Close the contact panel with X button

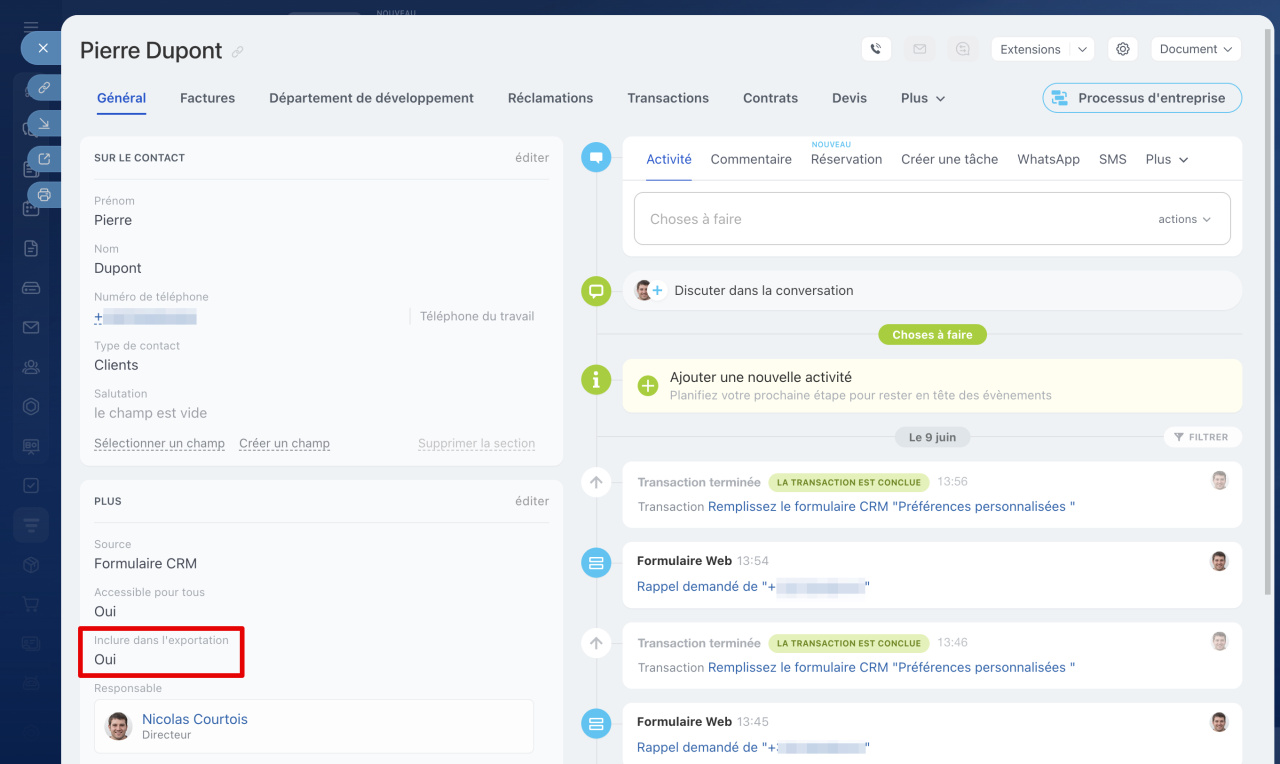click(42, 47)
